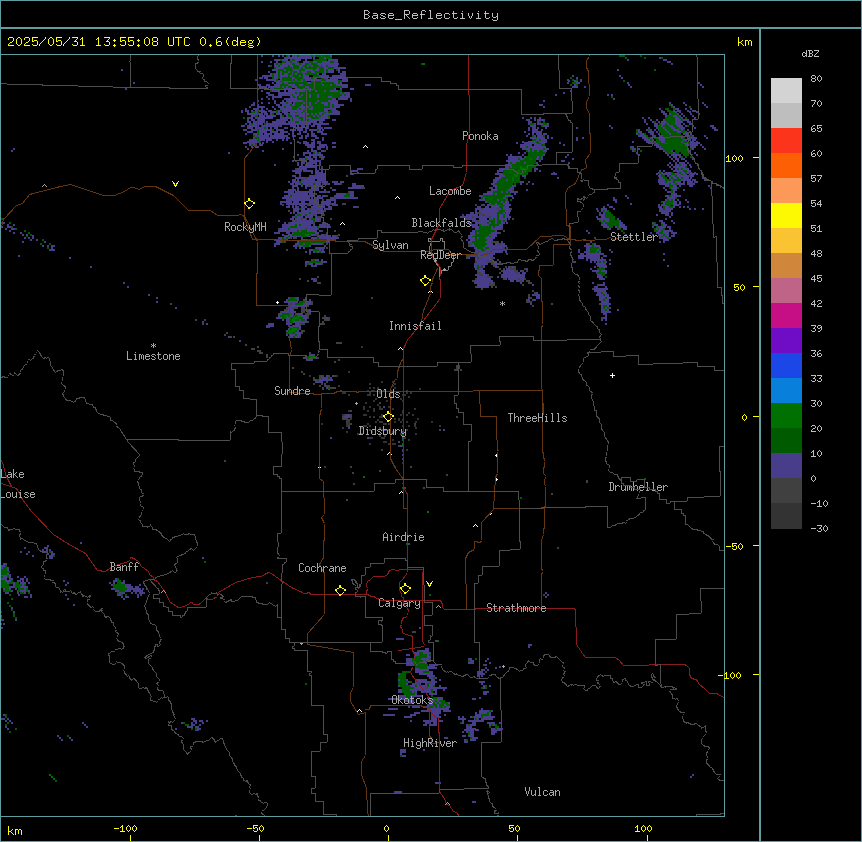Select the lightest gray 70-80 dBZ swatch
This screenshot has width=862, height=842.
tap(786, 91)
